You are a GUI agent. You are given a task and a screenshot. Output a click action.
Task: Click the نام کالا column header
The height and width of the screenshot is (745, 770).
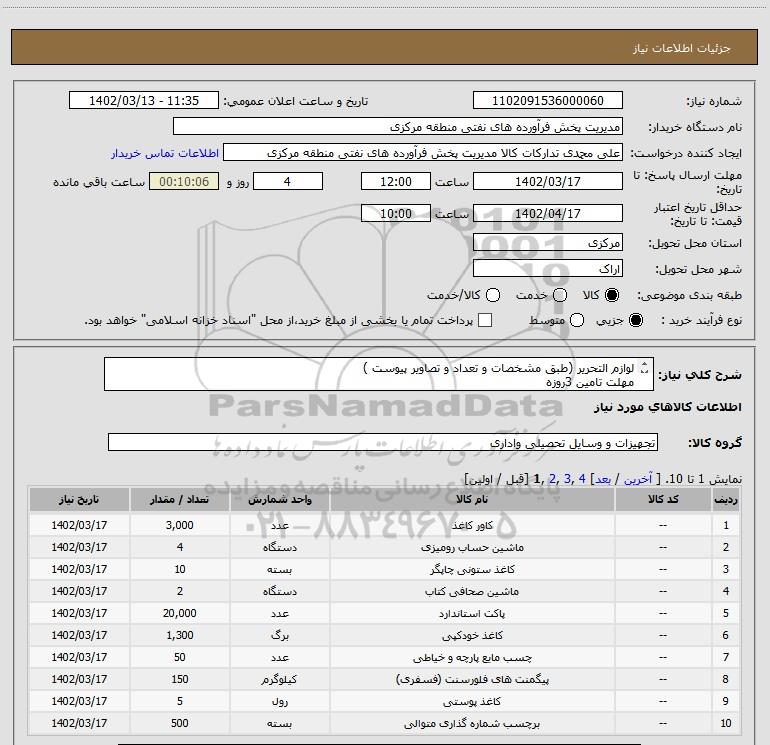pyautogui.click(x=472, y=499)
